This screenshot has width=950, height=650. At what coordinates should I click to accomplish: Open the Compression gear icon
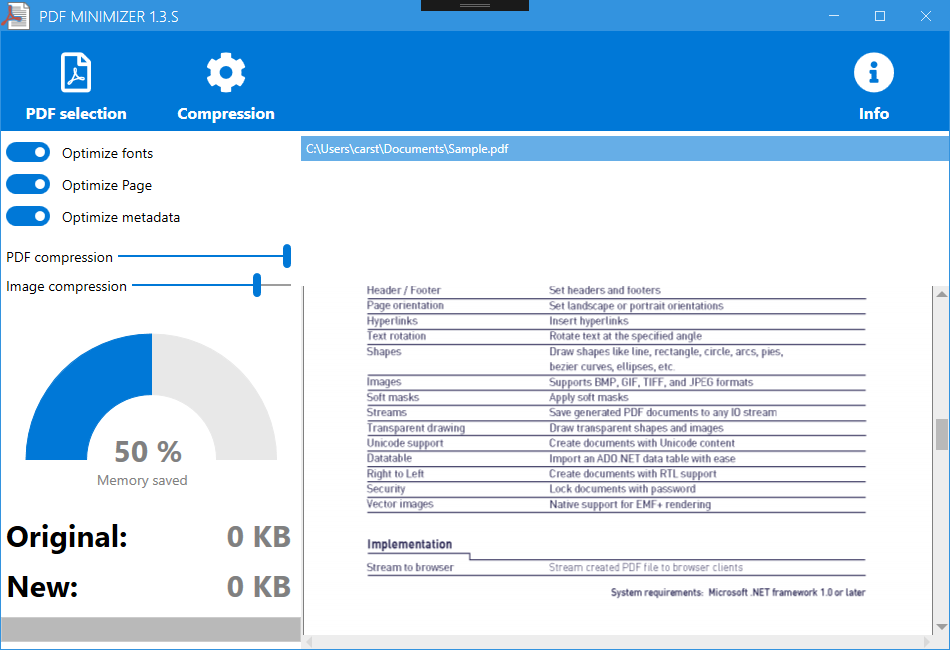[226, 73]
